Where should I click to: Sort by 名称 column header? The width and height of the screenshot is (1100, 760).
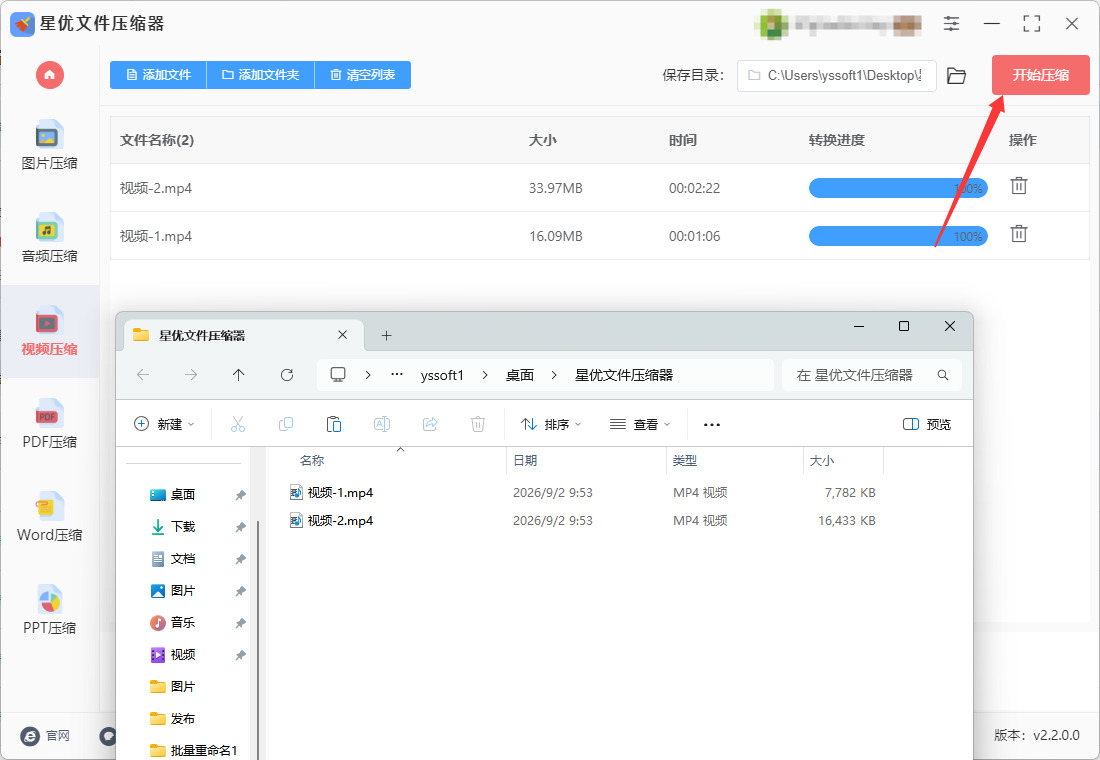pos(312,460)
